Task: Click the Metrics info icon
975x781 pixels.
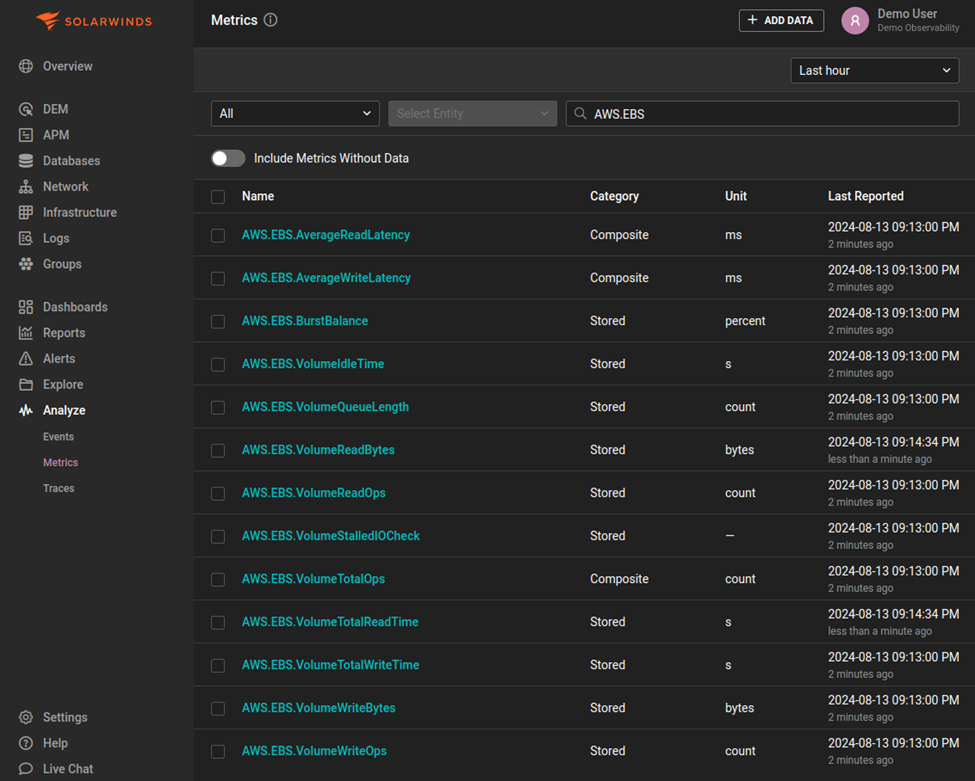Action: point(270,20)
